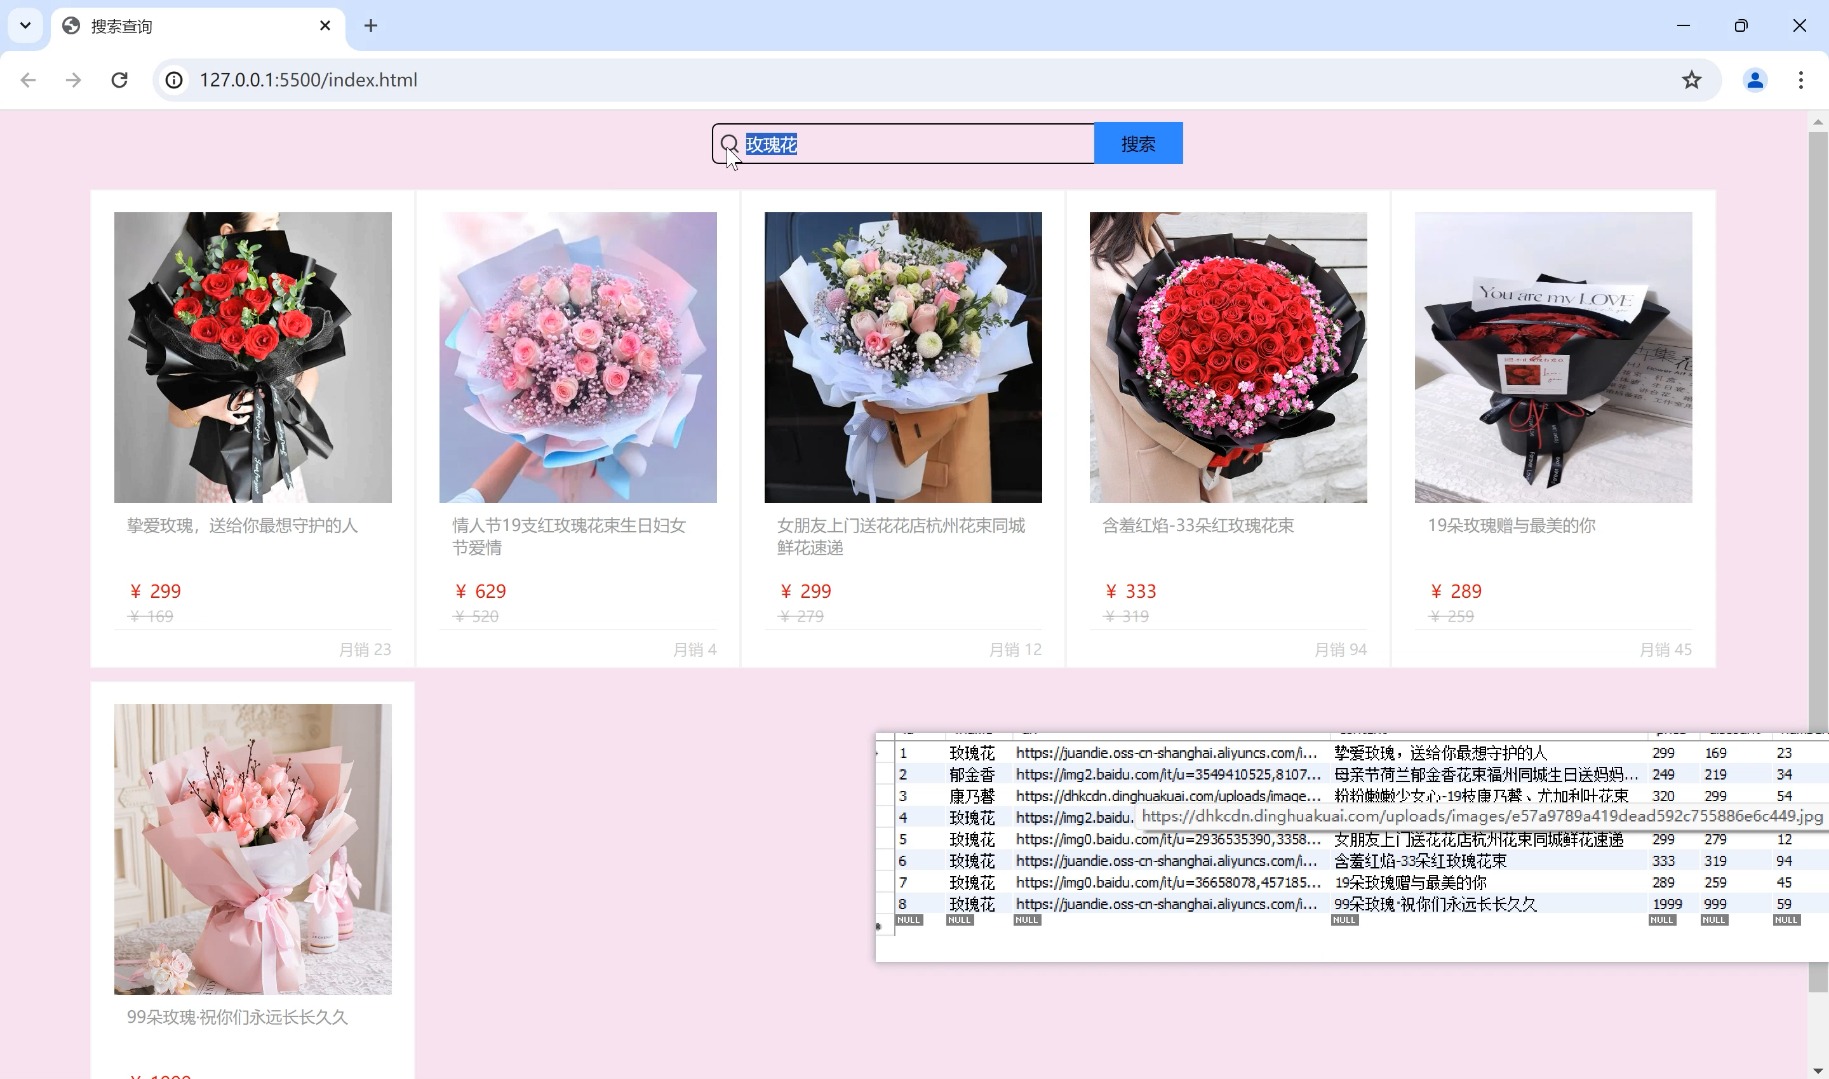
Task: Select row 5 URL cell starting img0.baidu.com
Action: pyautogui.click(x=1168, y=840)
